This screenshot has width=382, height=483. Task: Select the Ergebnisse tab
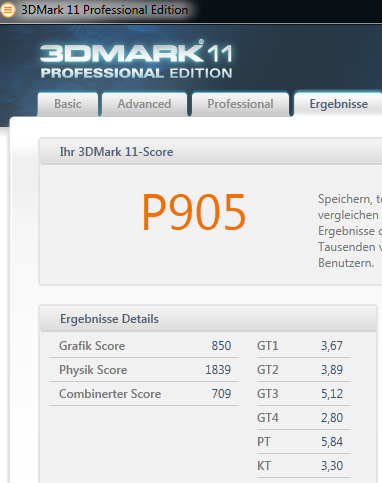click(x=338, y=104)
